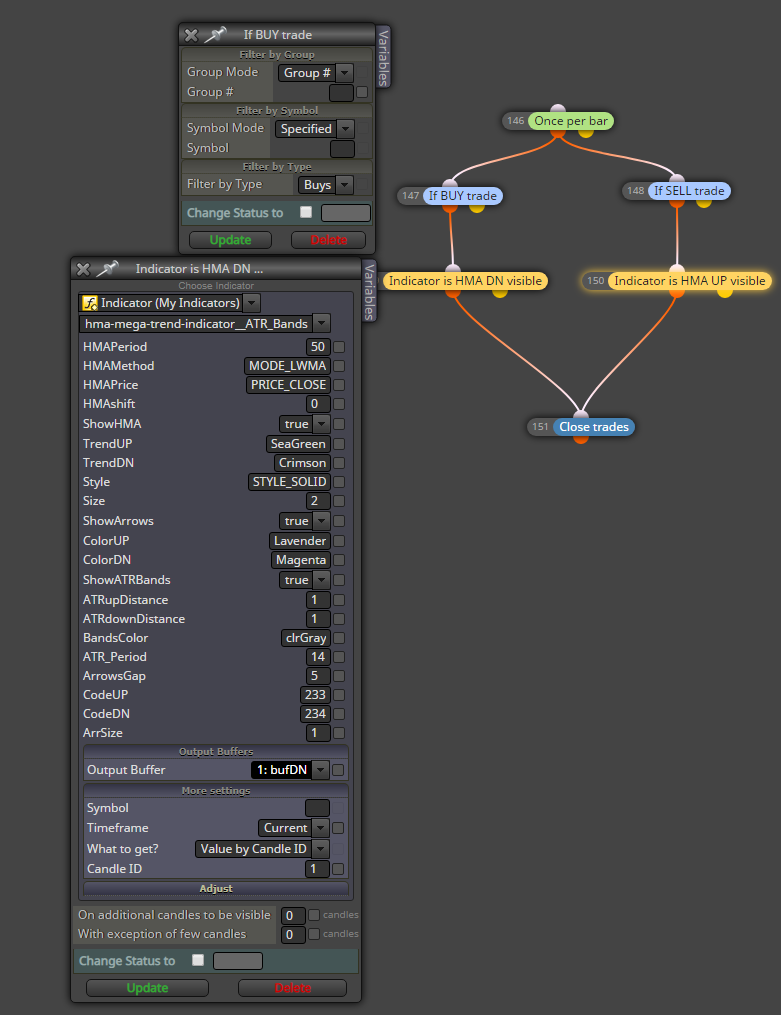Select Close trades node
Viewport: 781px width, 1015px height.
tap(594, 427)
